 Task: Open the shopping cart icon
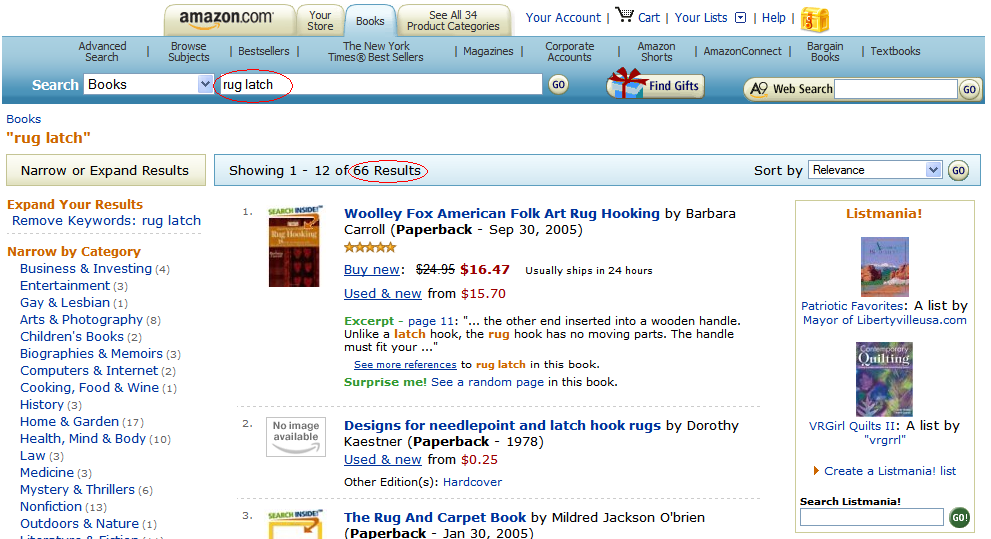[625, 16]
